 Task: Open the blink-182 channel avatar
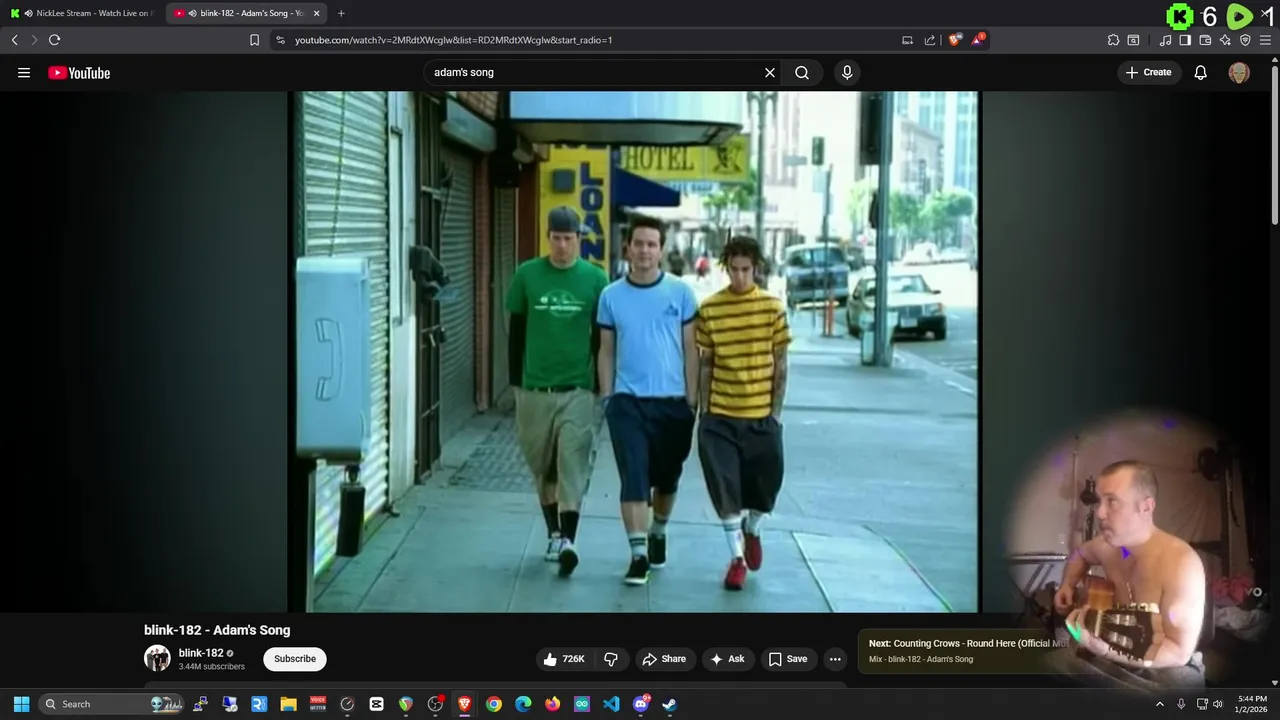coord(157,658)
